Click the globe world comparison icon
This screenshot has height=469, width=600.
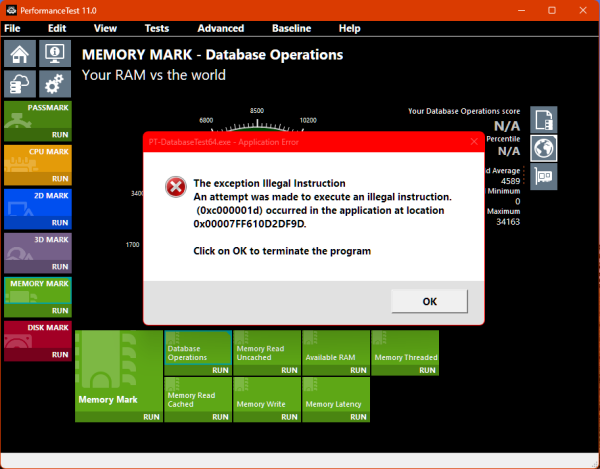point(544,148)
